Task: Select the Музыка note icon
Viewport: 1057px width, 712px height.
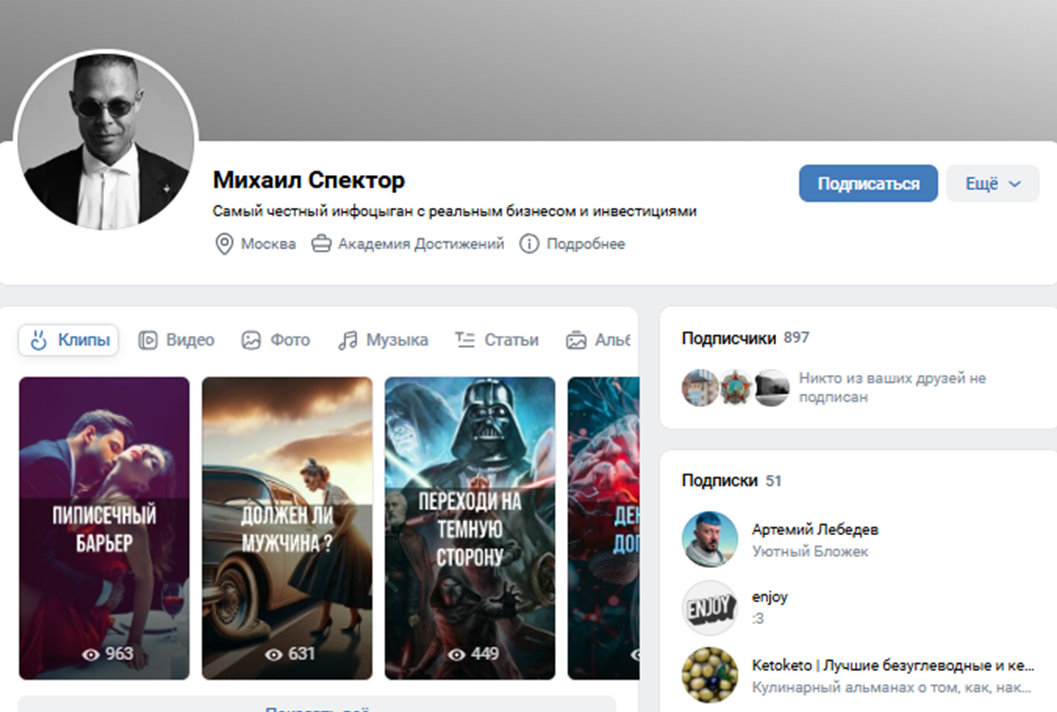Action: (x=347, y=339)
